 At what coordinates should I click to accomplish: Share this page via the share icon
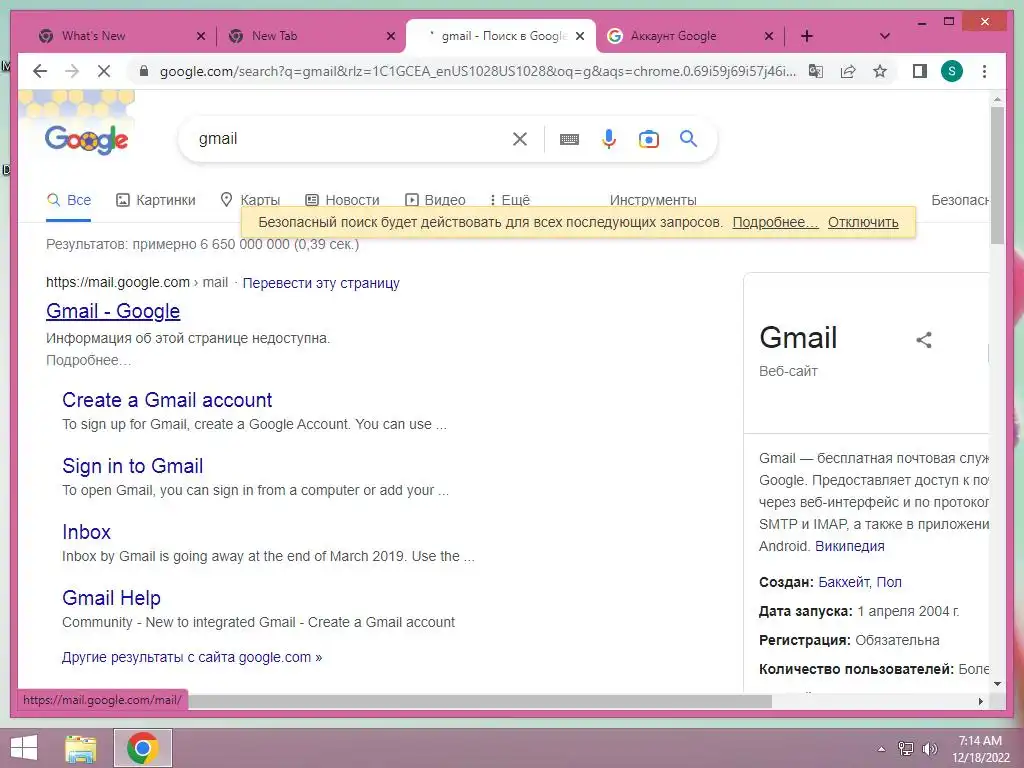(x=848, y=71)
